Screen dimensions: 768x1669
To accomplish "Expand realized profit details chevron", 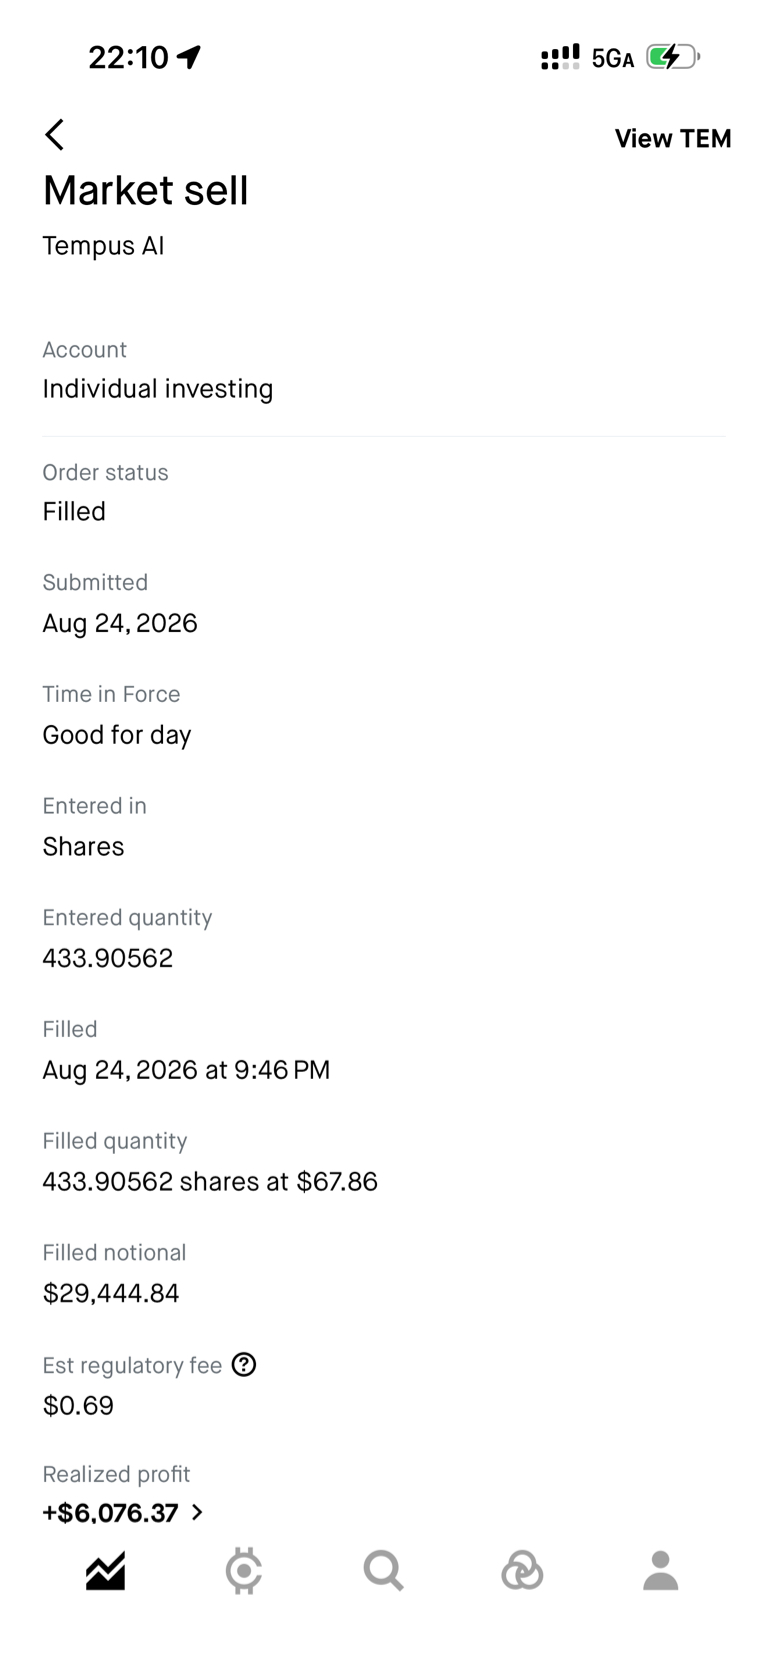I will (x=197, y=1512).
